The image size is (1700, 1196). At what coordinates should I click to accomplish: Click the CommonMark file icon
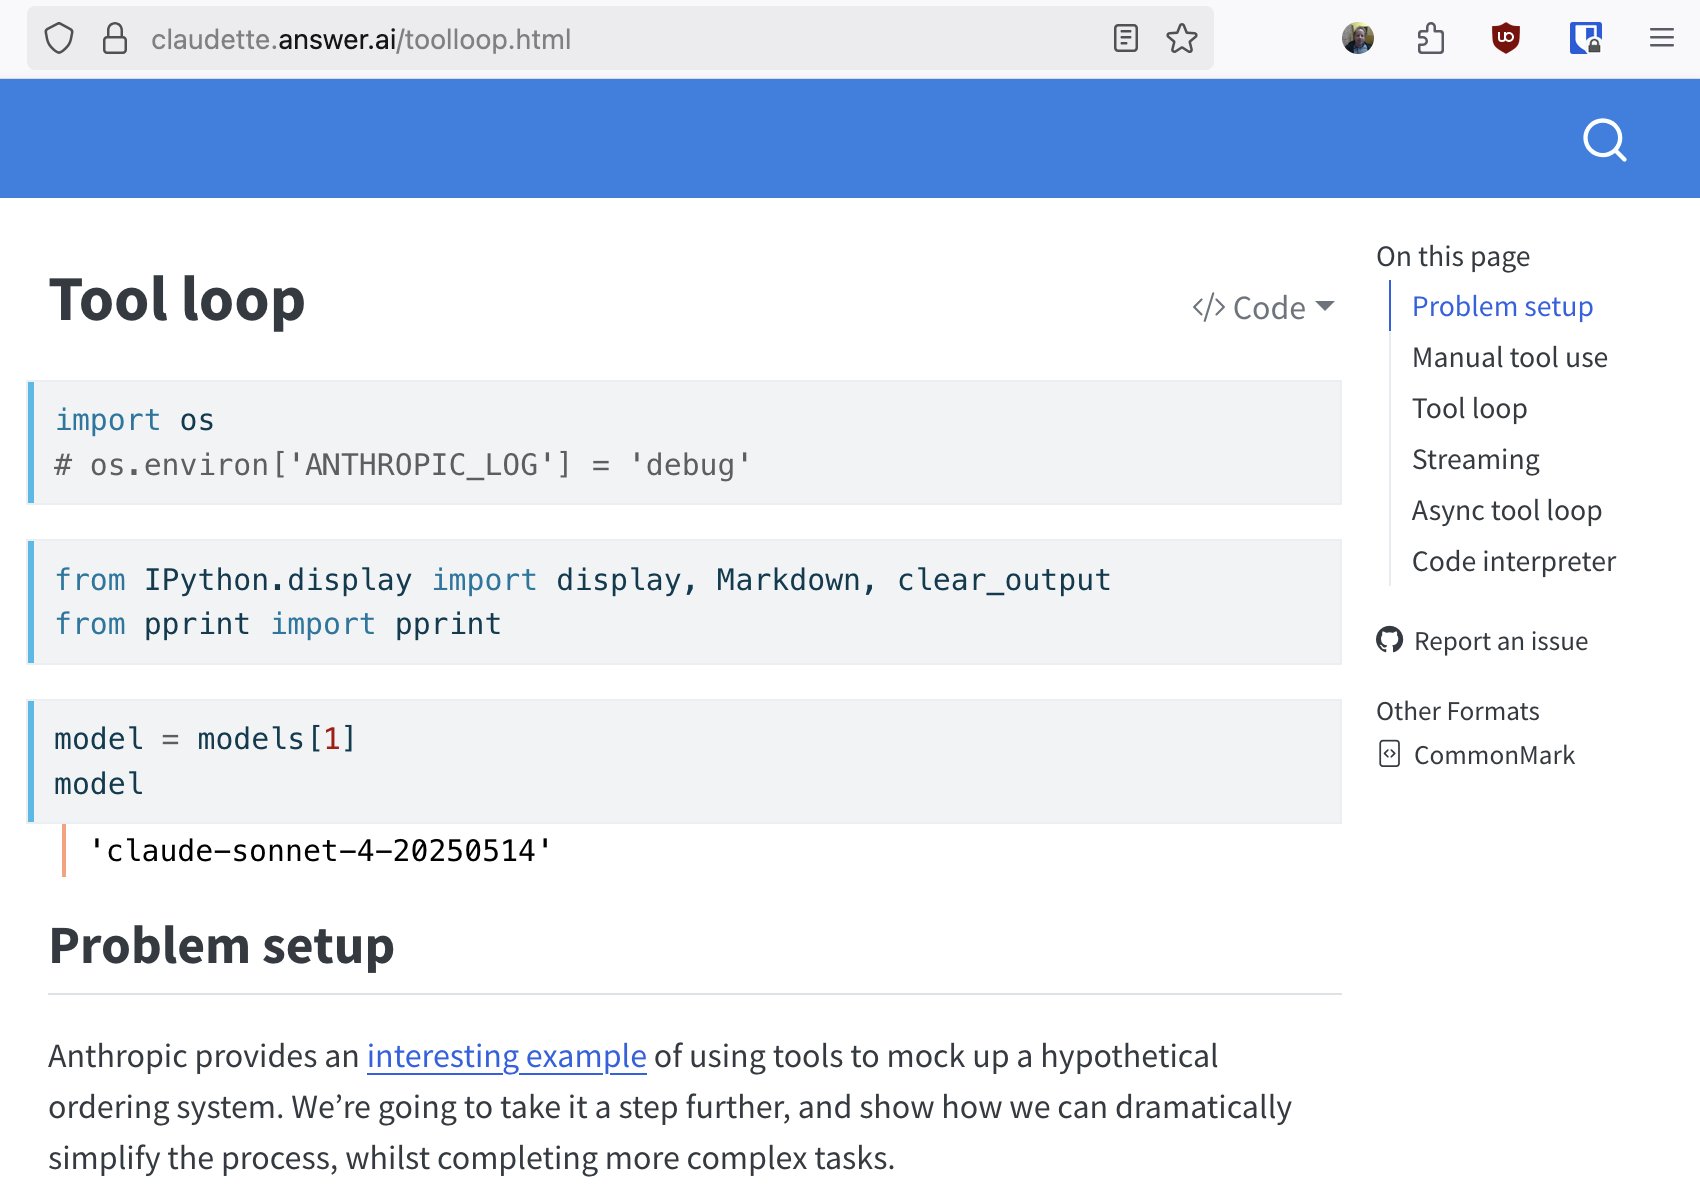tap(1389, 754)
